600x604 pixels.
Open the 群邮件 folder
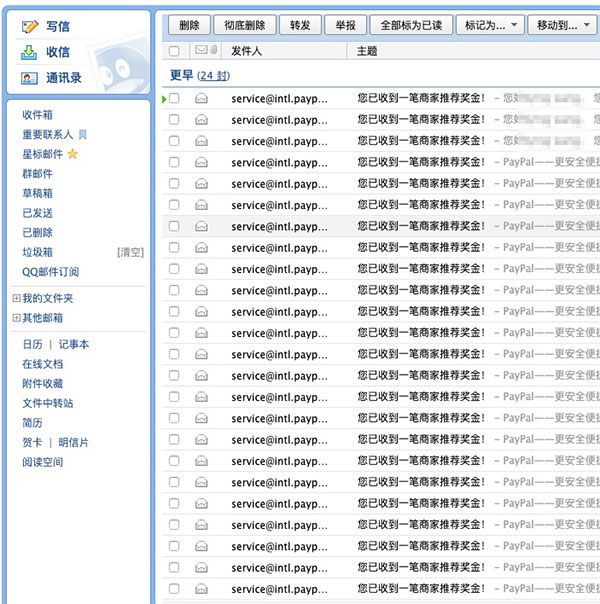(37, 174)
